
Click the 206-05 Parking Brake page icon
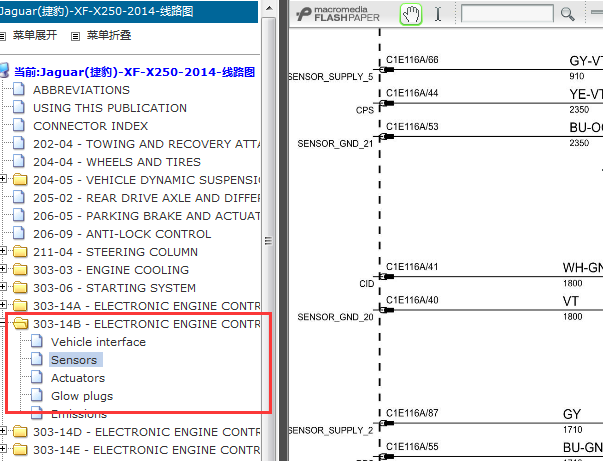(x=19, y=215)
